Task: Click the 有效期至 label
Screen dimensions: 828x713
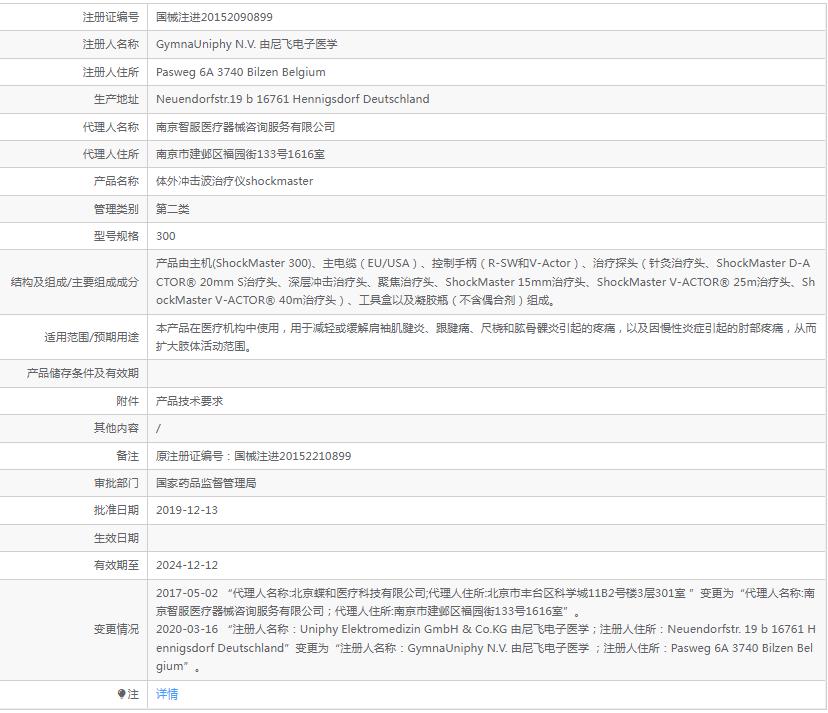Action: click(116, 565)
